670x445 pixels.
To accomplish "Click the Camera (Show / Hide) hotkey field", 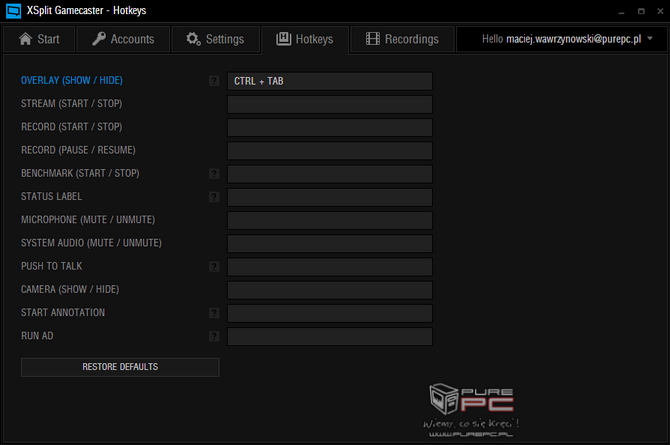I will (x=329, y=290).
